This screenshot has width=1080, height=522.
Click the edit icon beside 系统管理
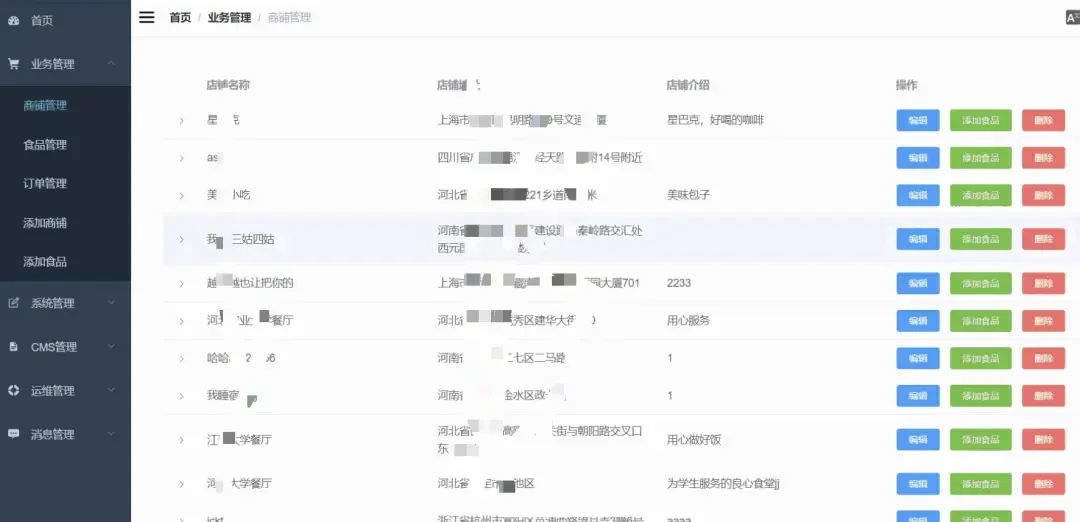(x=13, y=303)
